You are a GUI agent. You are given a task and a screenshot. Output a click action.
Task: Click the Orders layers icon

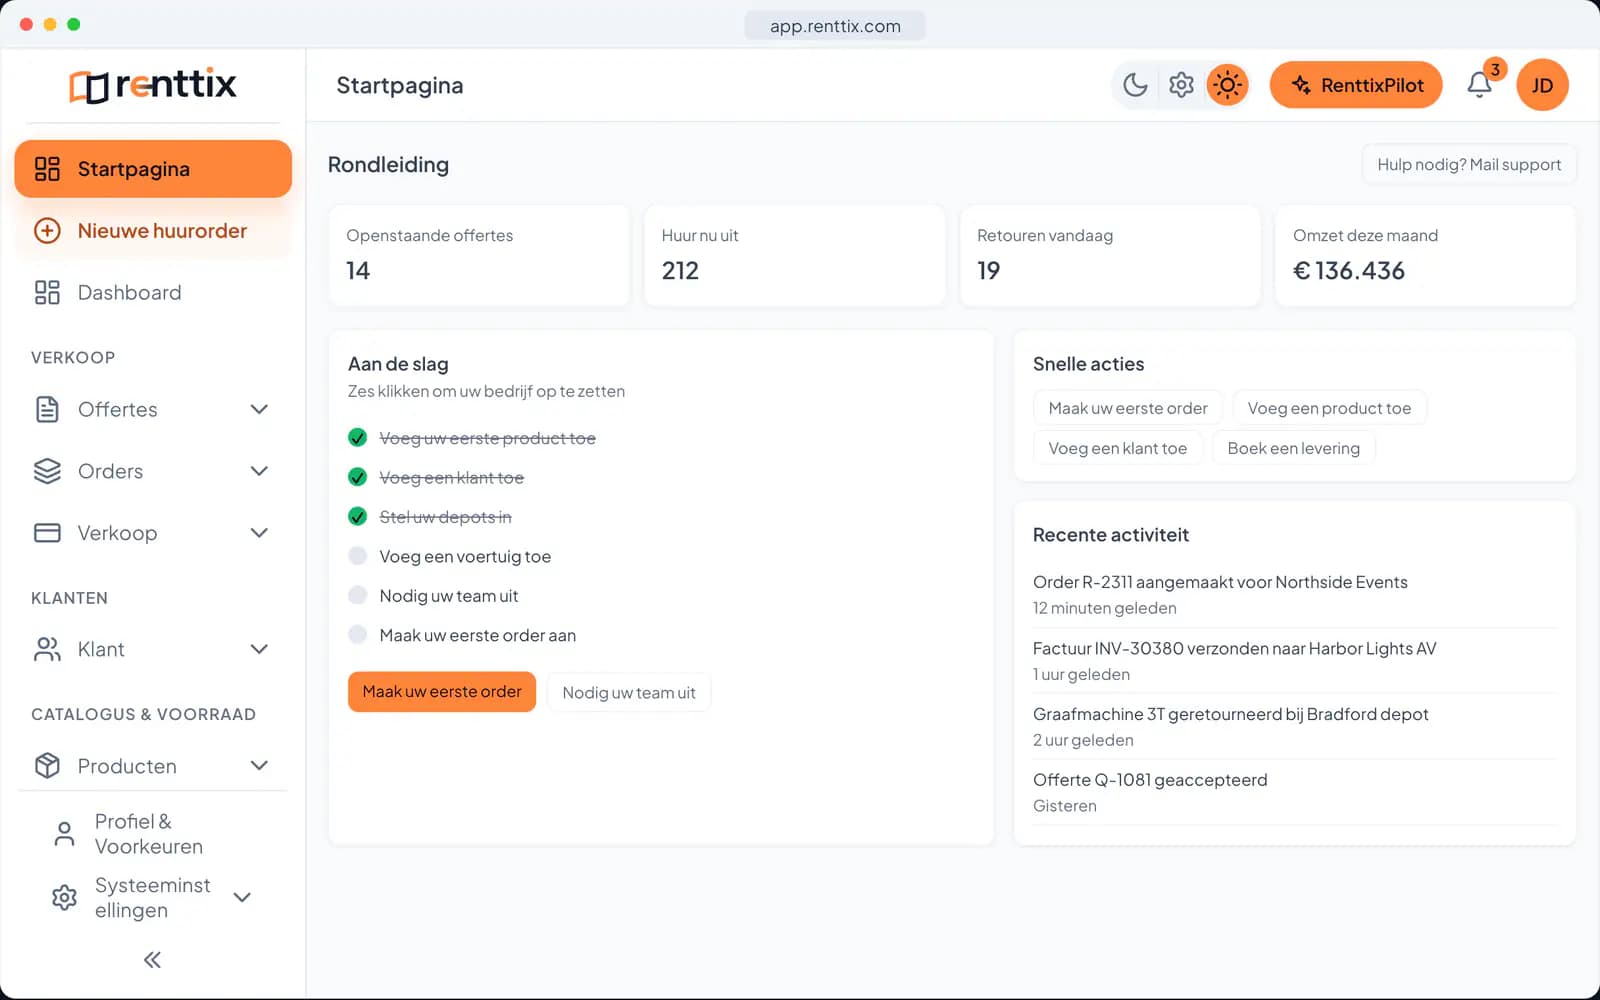[x=47, y=471]
